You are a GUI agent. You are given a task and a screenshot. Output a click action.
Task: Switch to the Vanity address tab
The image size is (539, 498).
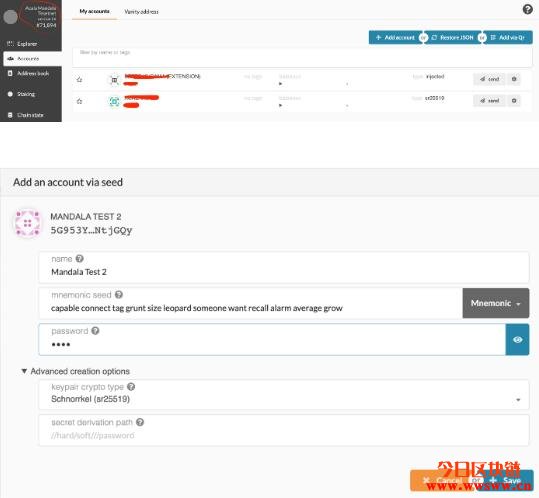click(141, 12)
